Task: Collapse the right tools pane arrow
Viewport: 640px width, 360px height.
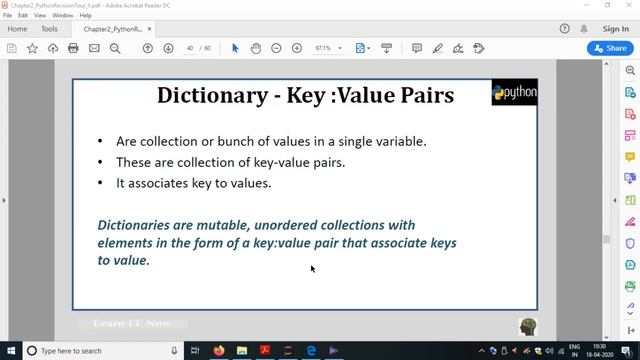Action: pos(615,200)
